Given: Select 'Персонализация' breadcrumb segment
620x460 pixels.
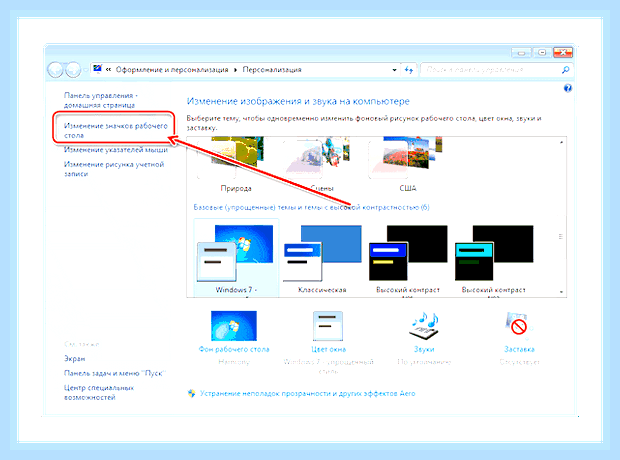Looking at the screenshot, I should point(272,70).
